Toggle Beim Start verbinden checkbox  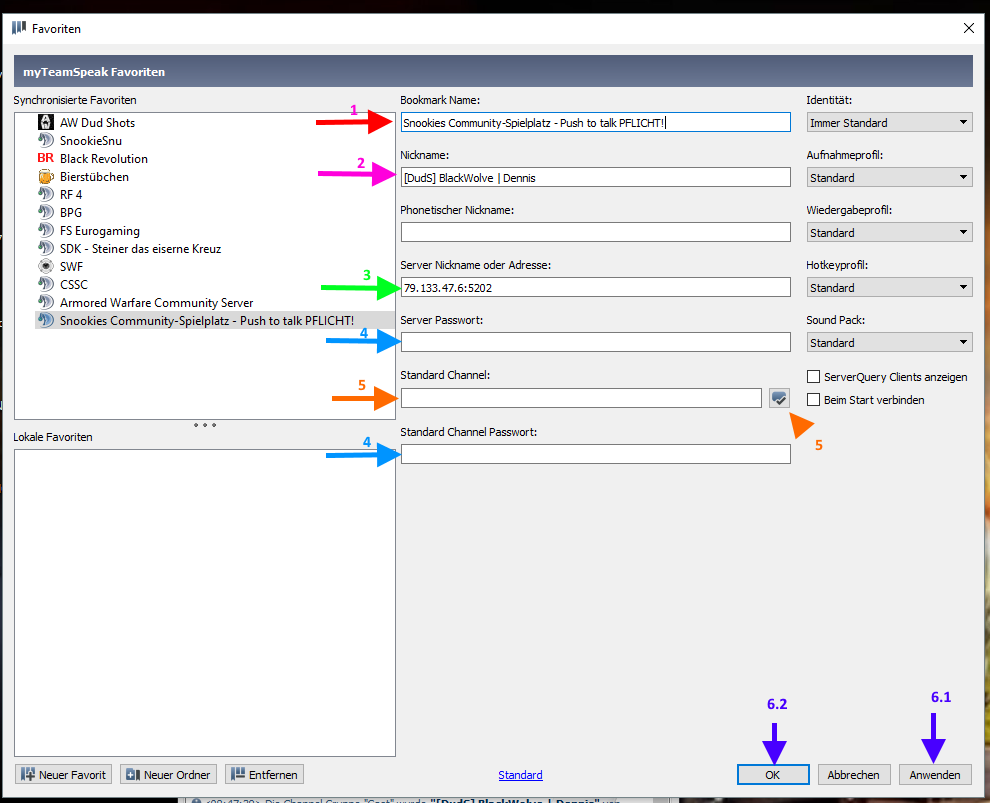tap(814, 400)
